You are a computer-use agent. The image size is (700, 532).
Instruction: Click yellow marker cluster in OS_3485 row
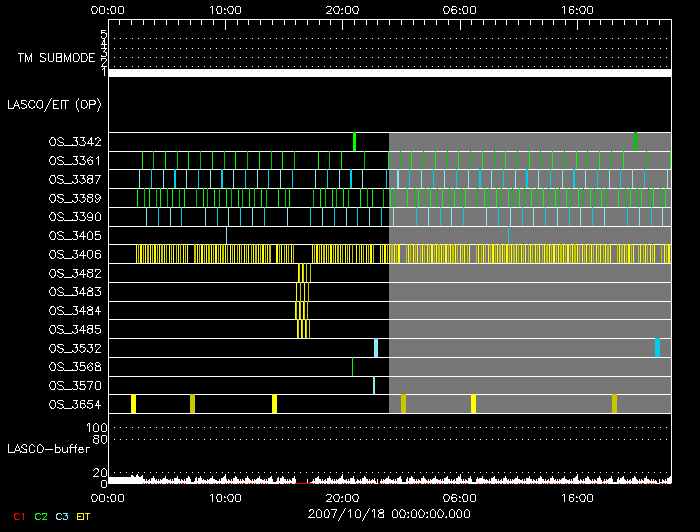(x=302, y=329)
